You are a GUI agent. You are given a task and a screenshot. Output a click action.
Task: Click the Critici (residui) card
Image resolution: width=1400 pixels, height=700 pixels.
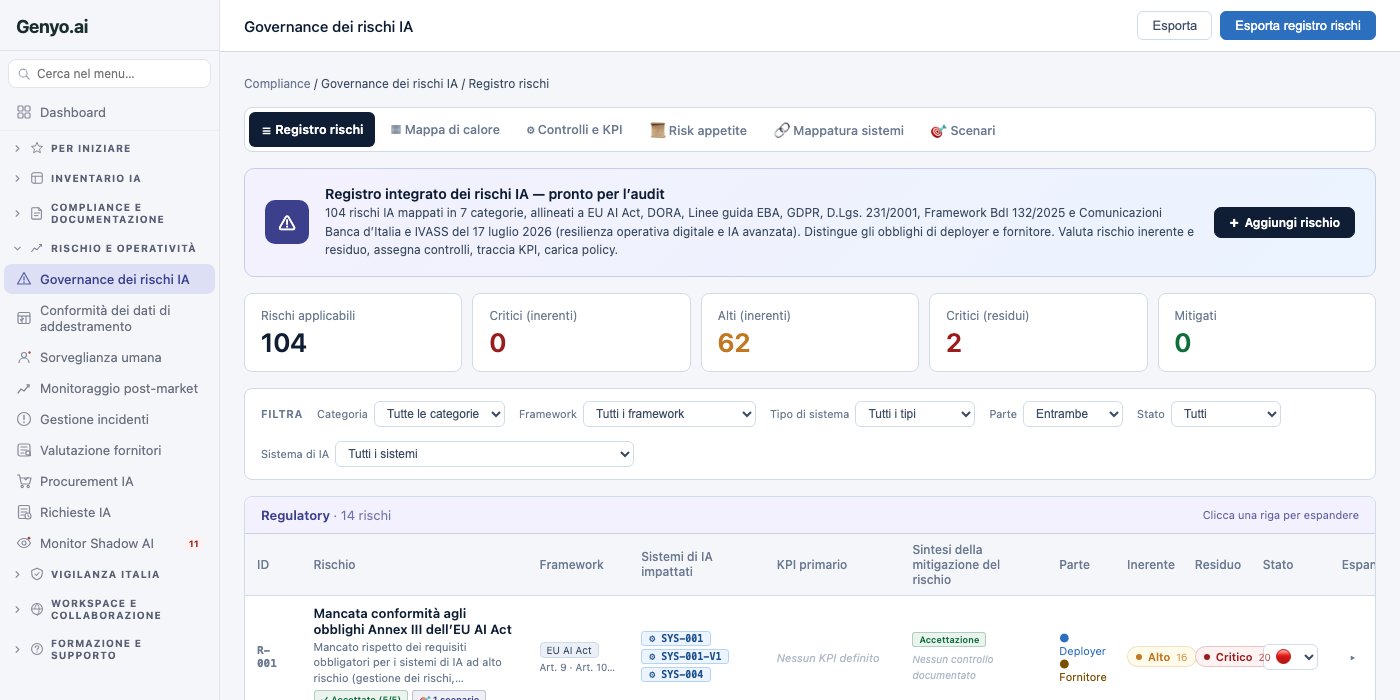click(x=1038, y=332)
